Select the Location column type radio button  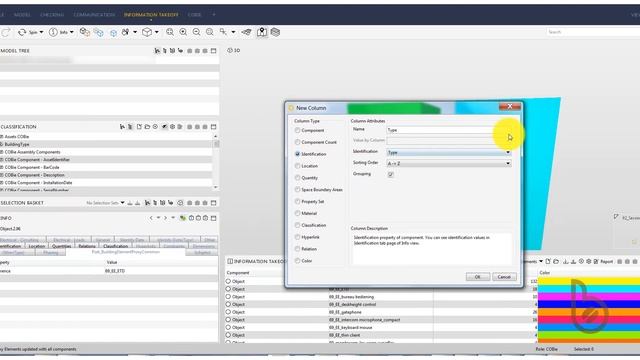point(297,166)
